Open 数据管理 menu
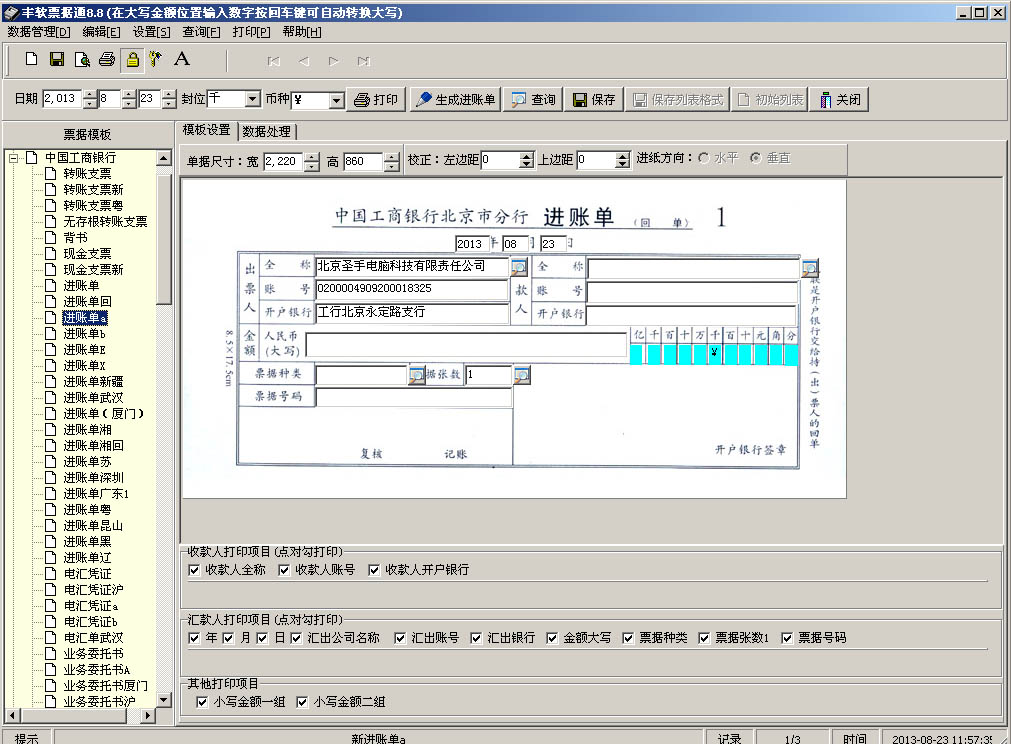 click(39, 32)
